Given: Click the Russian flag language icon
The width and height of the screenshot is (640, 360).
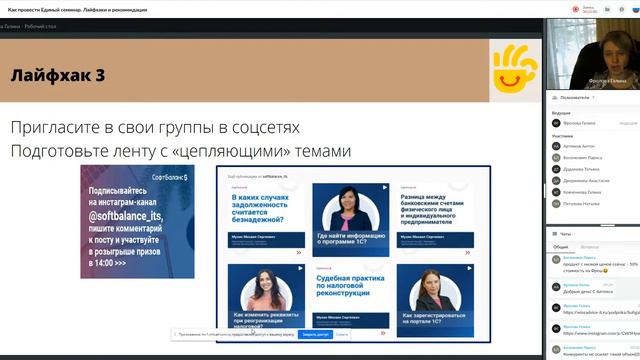Looking at the screenshot, I should [x=636, y=9].
